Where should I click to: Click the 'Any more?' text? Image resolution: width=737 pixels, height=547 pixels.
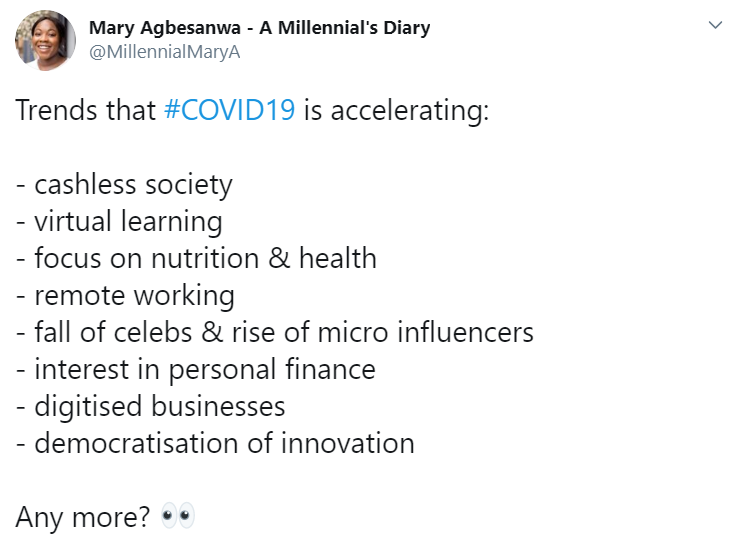[x=83, y=516]
